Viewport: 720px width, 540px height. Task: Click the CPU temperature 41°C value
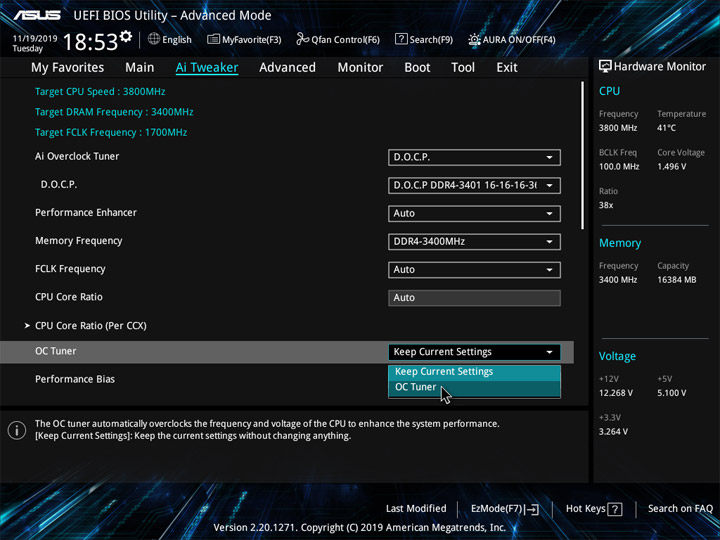click(666, 128)
